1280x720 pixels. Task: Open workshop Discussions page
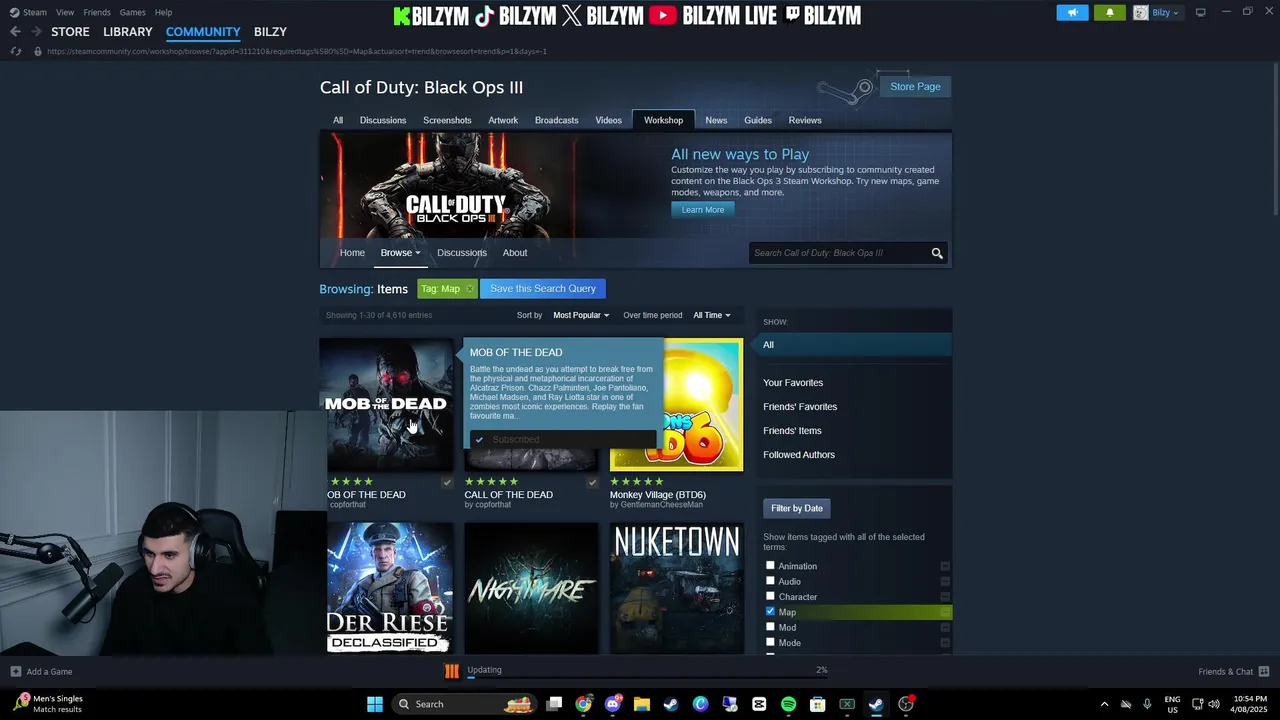[462, 253]
